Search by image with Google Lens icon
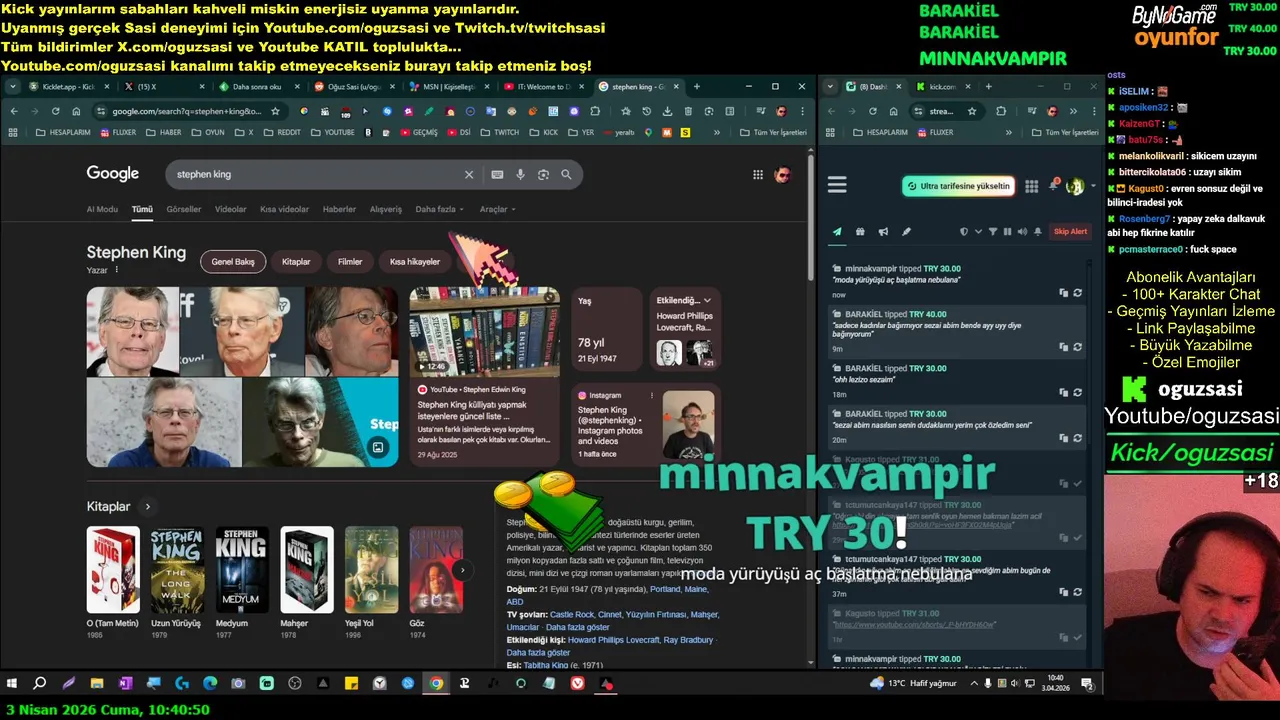 coord(543,174)
